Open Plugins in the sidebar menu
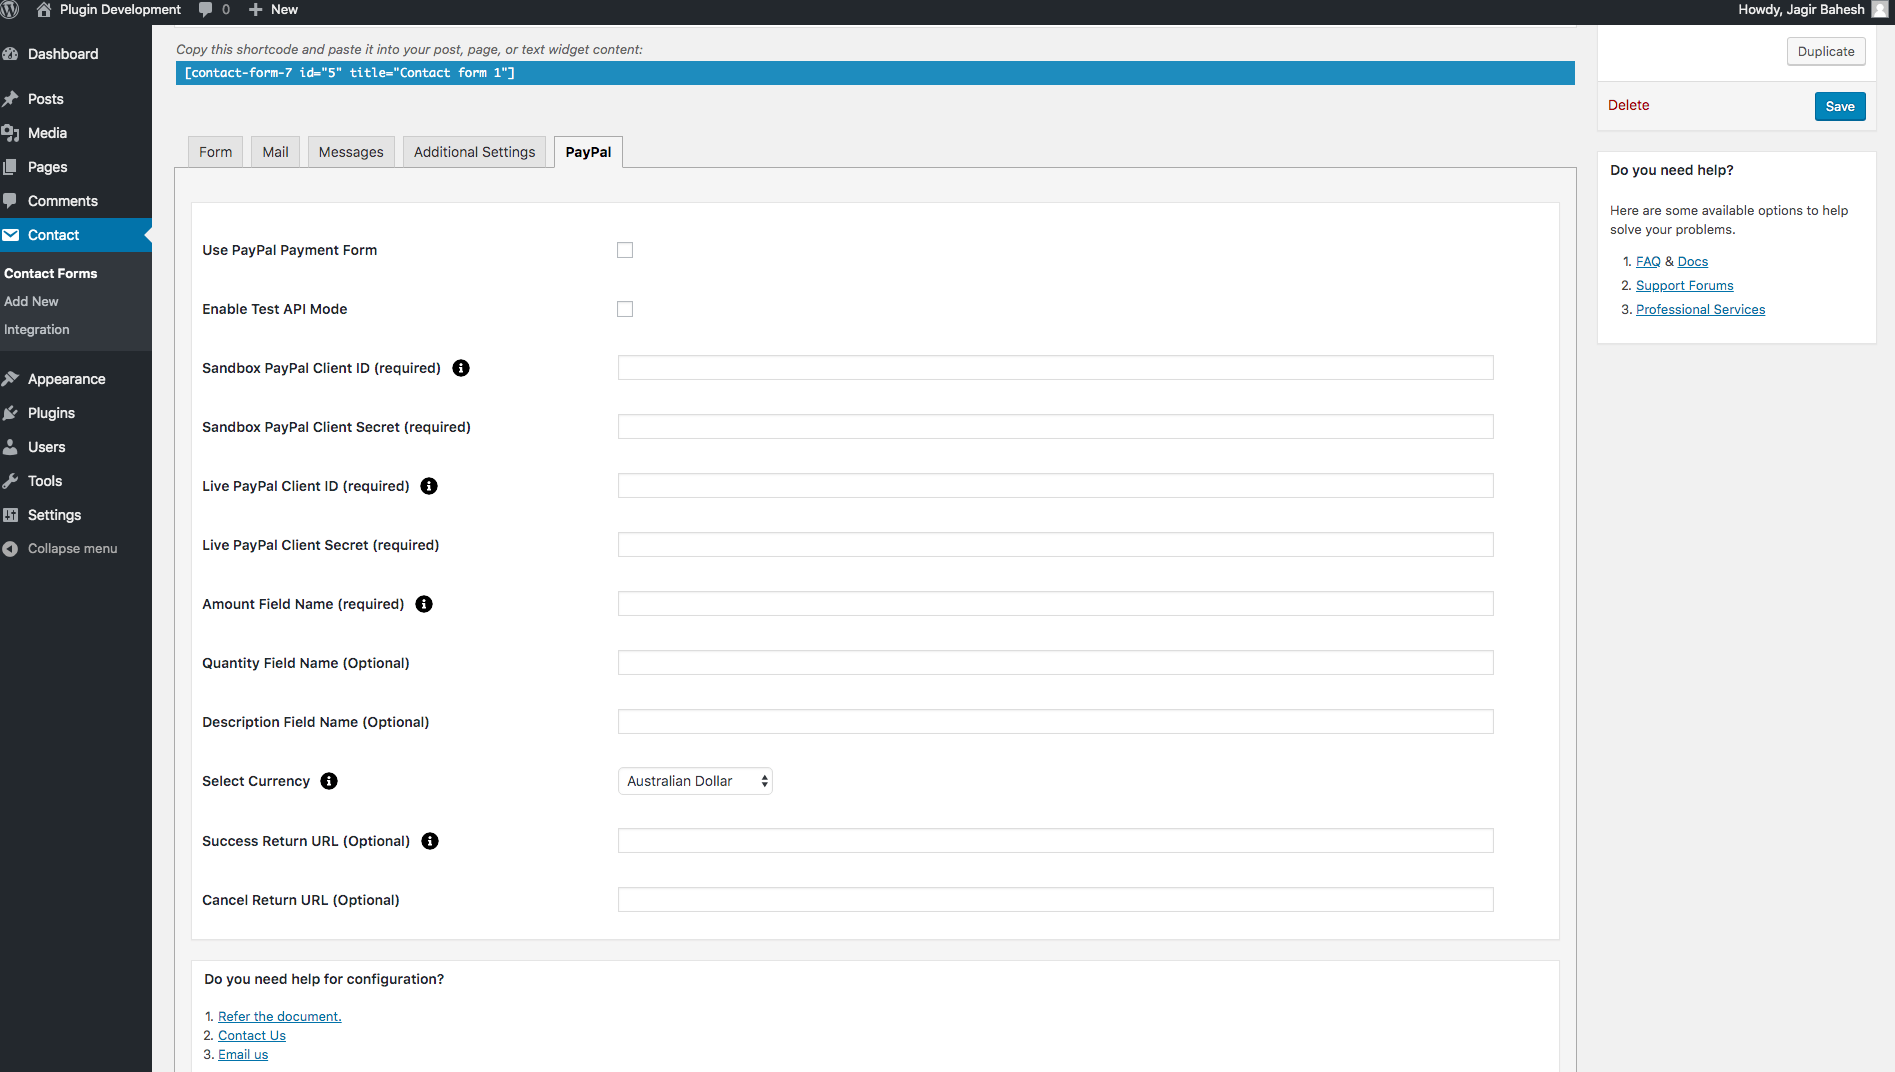Screen dimensions: 1895x1072 pyautogui.click(x=51, y=413)
